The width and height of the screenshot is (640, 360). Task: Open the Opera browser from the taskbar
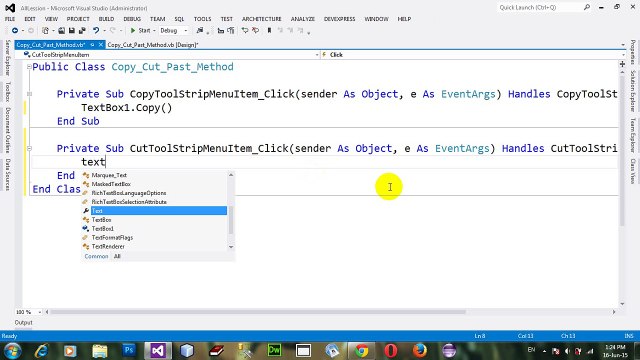pyautogui.click(x=391, y=351)
